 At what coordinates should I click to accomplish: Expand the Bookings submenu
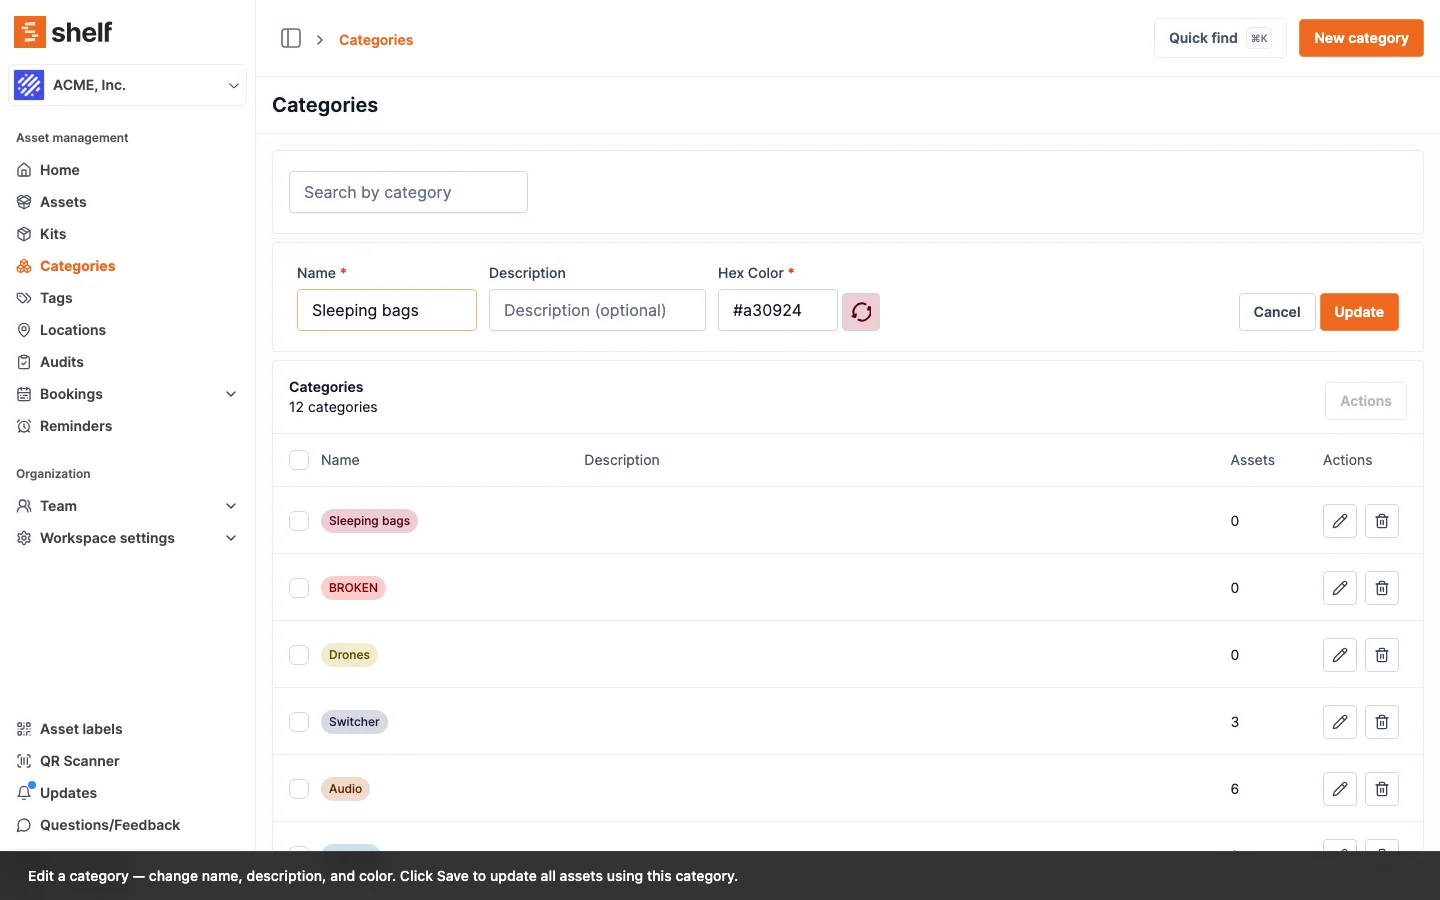click(231, 394)
